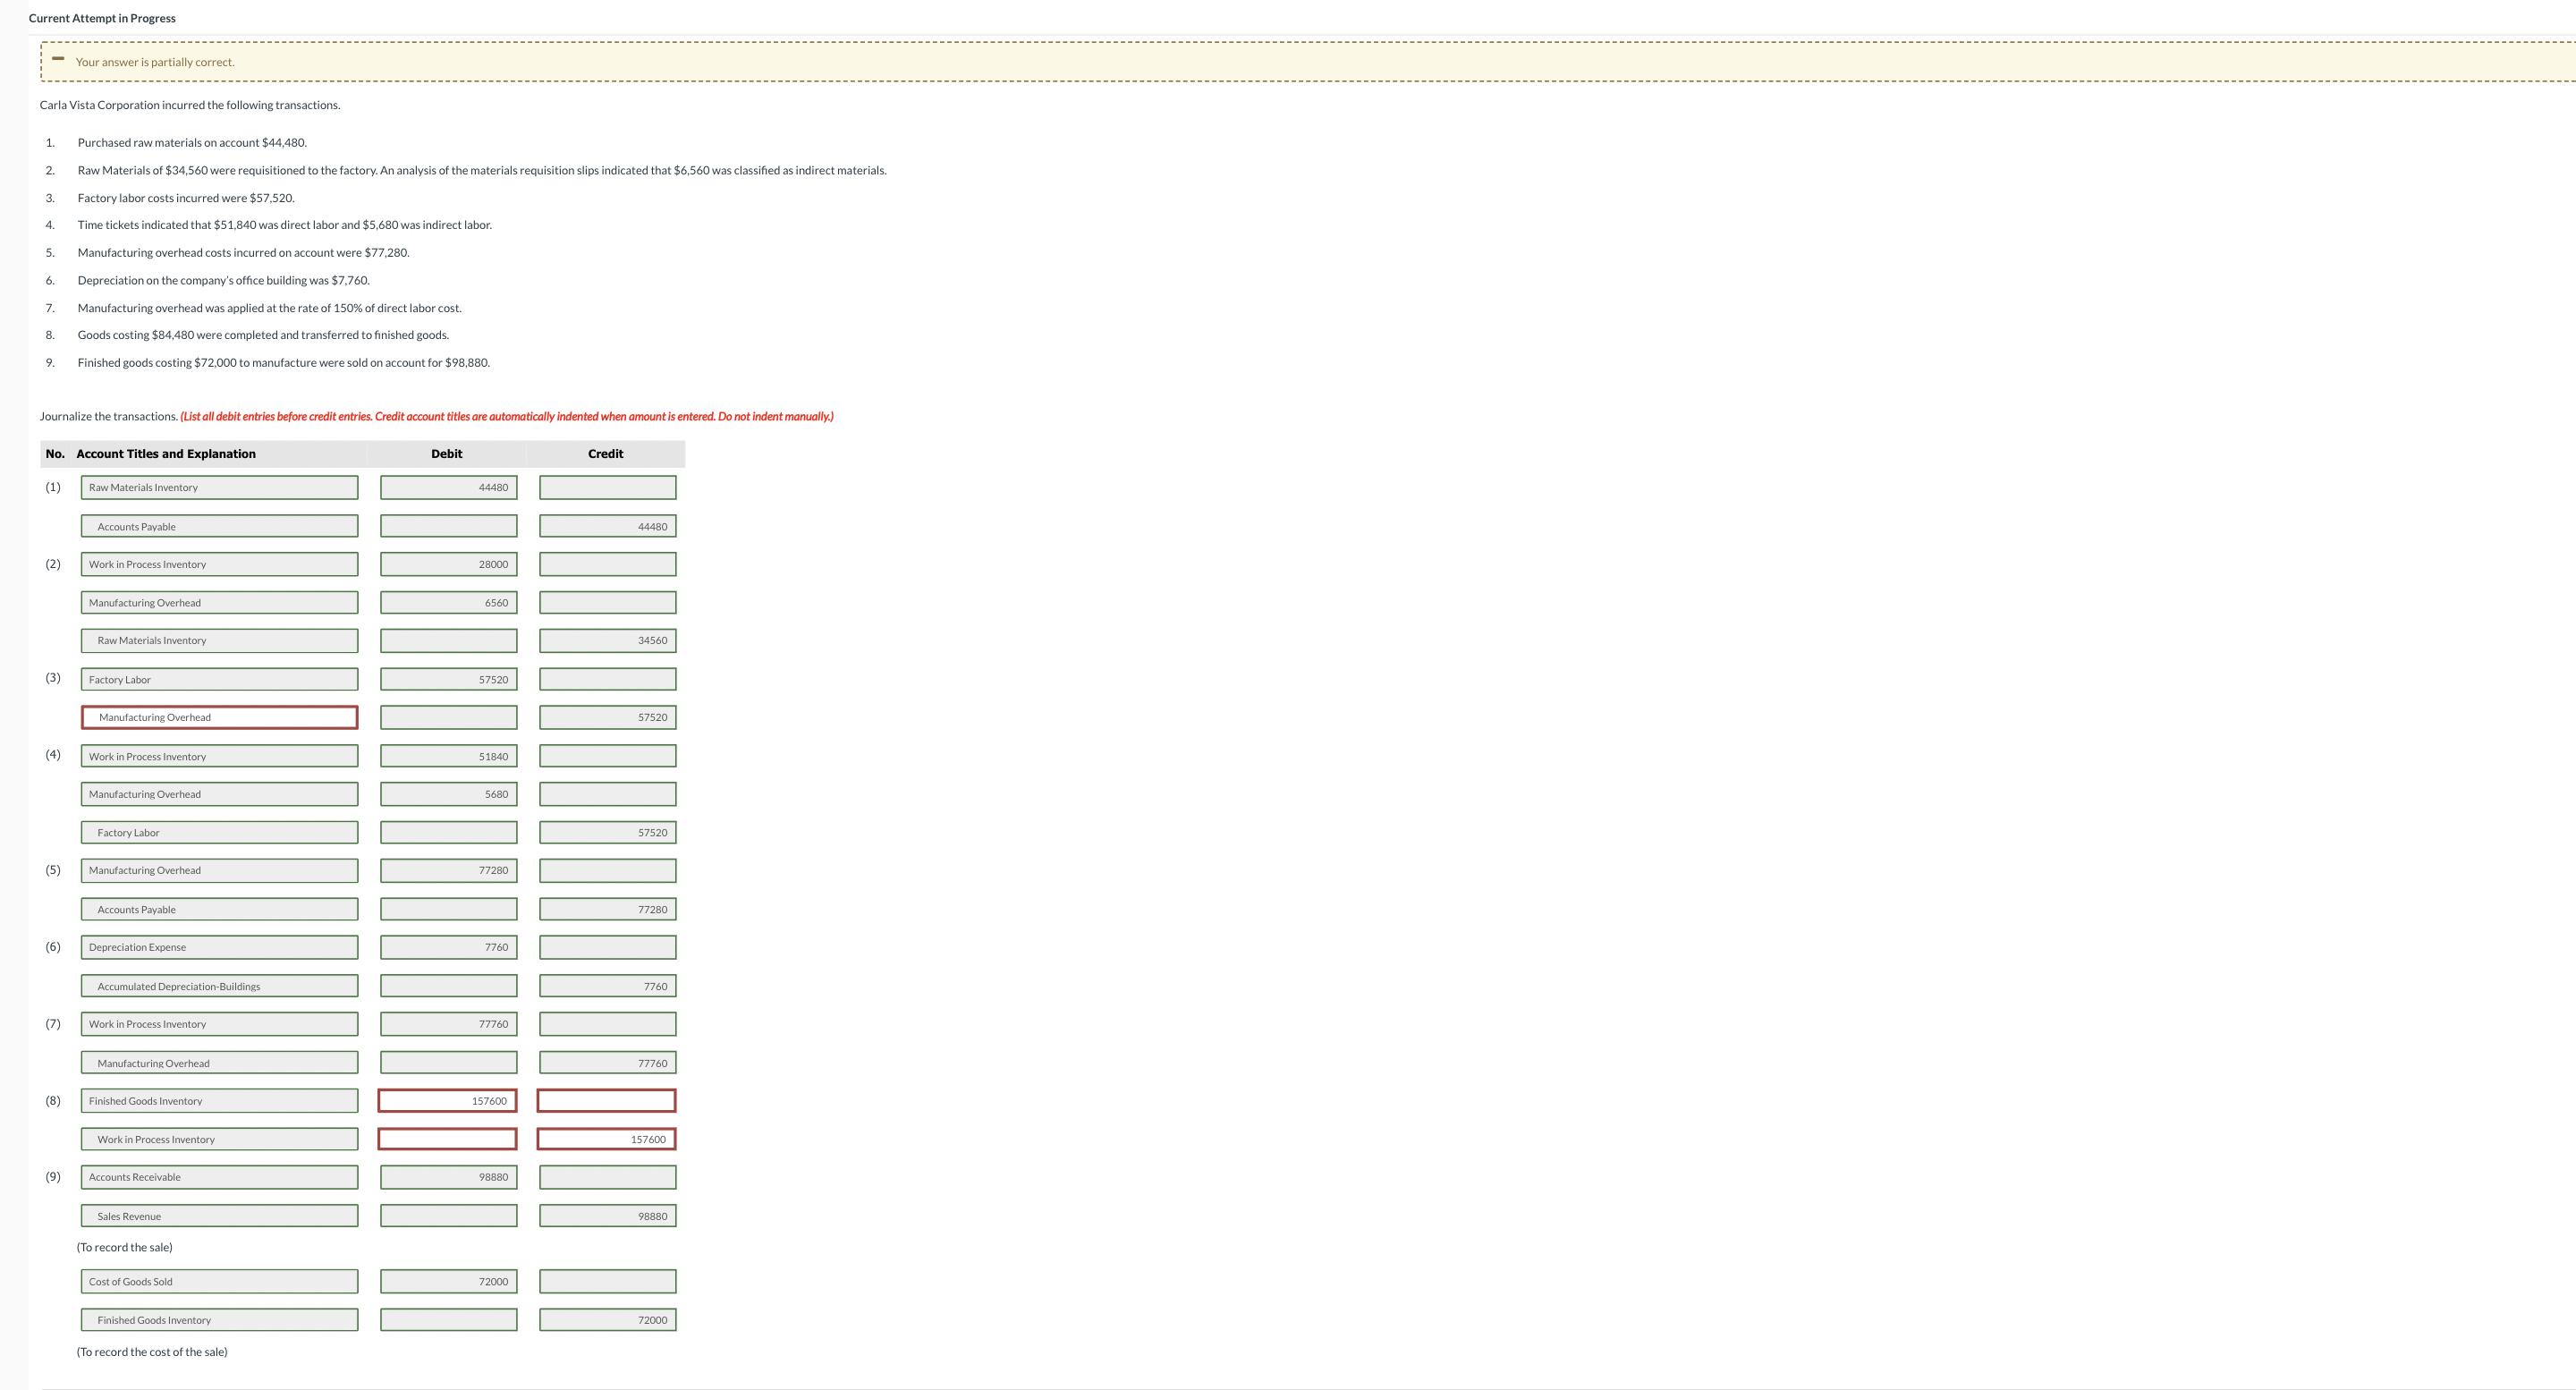This screenshot has height=1390, width=2576.
Task: Click the 28000 debit amount for Work in Process
Action: 448,564
